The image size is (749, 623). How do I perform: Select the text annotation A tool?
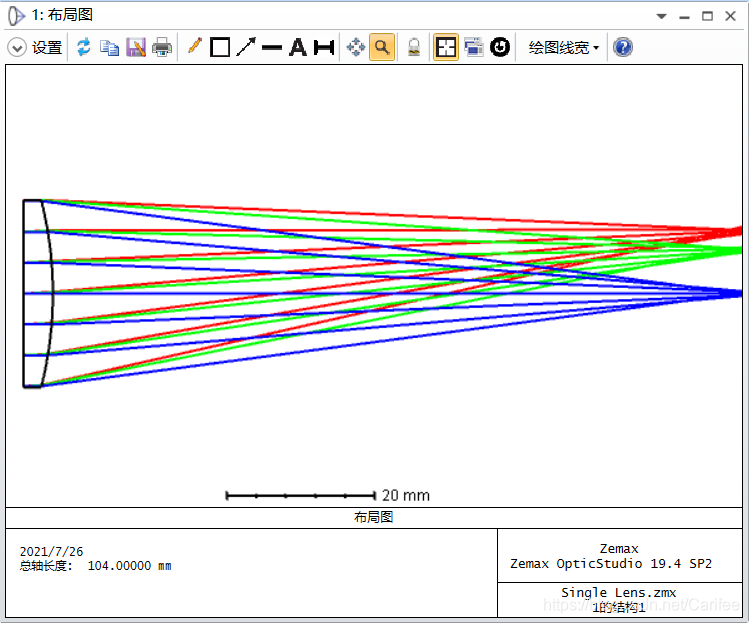point(298,47)
